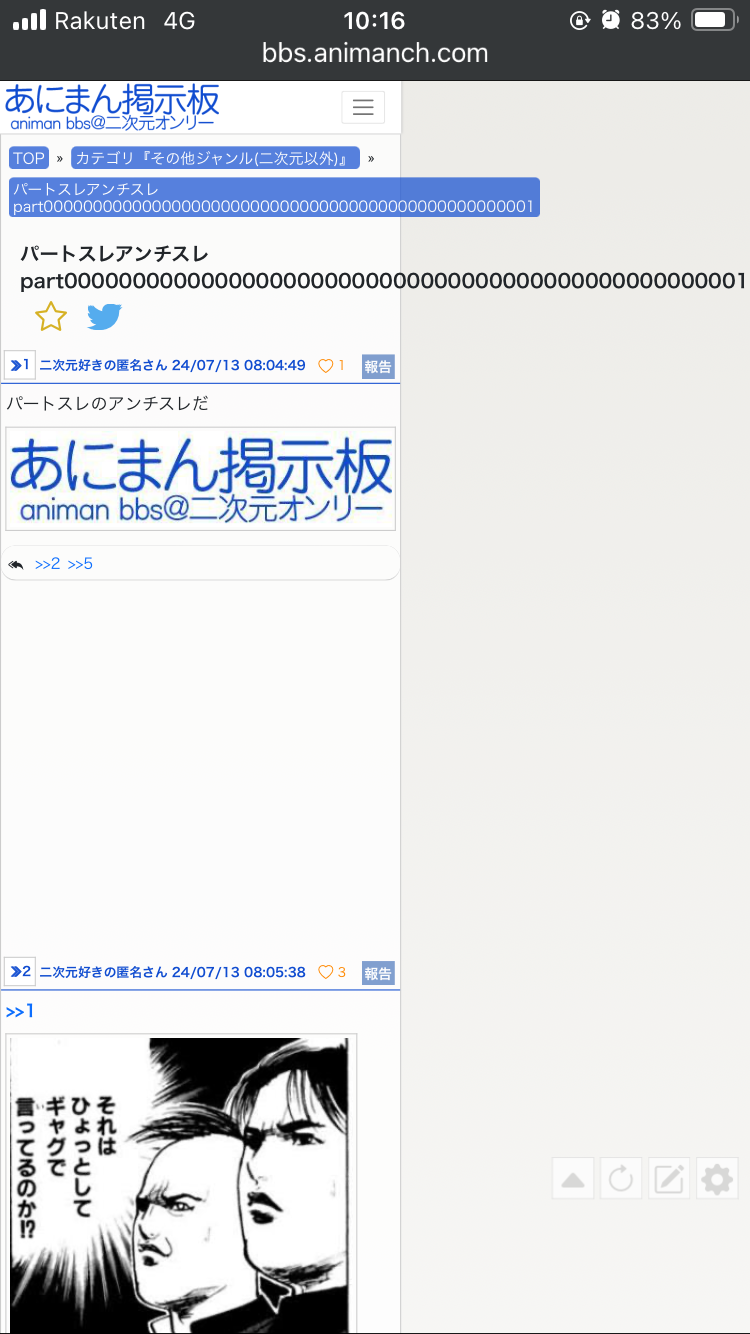Viewport: 750px width, 1334px height.
Task: Tap the alarm clock status icon
Action: [x=611, y=20]
